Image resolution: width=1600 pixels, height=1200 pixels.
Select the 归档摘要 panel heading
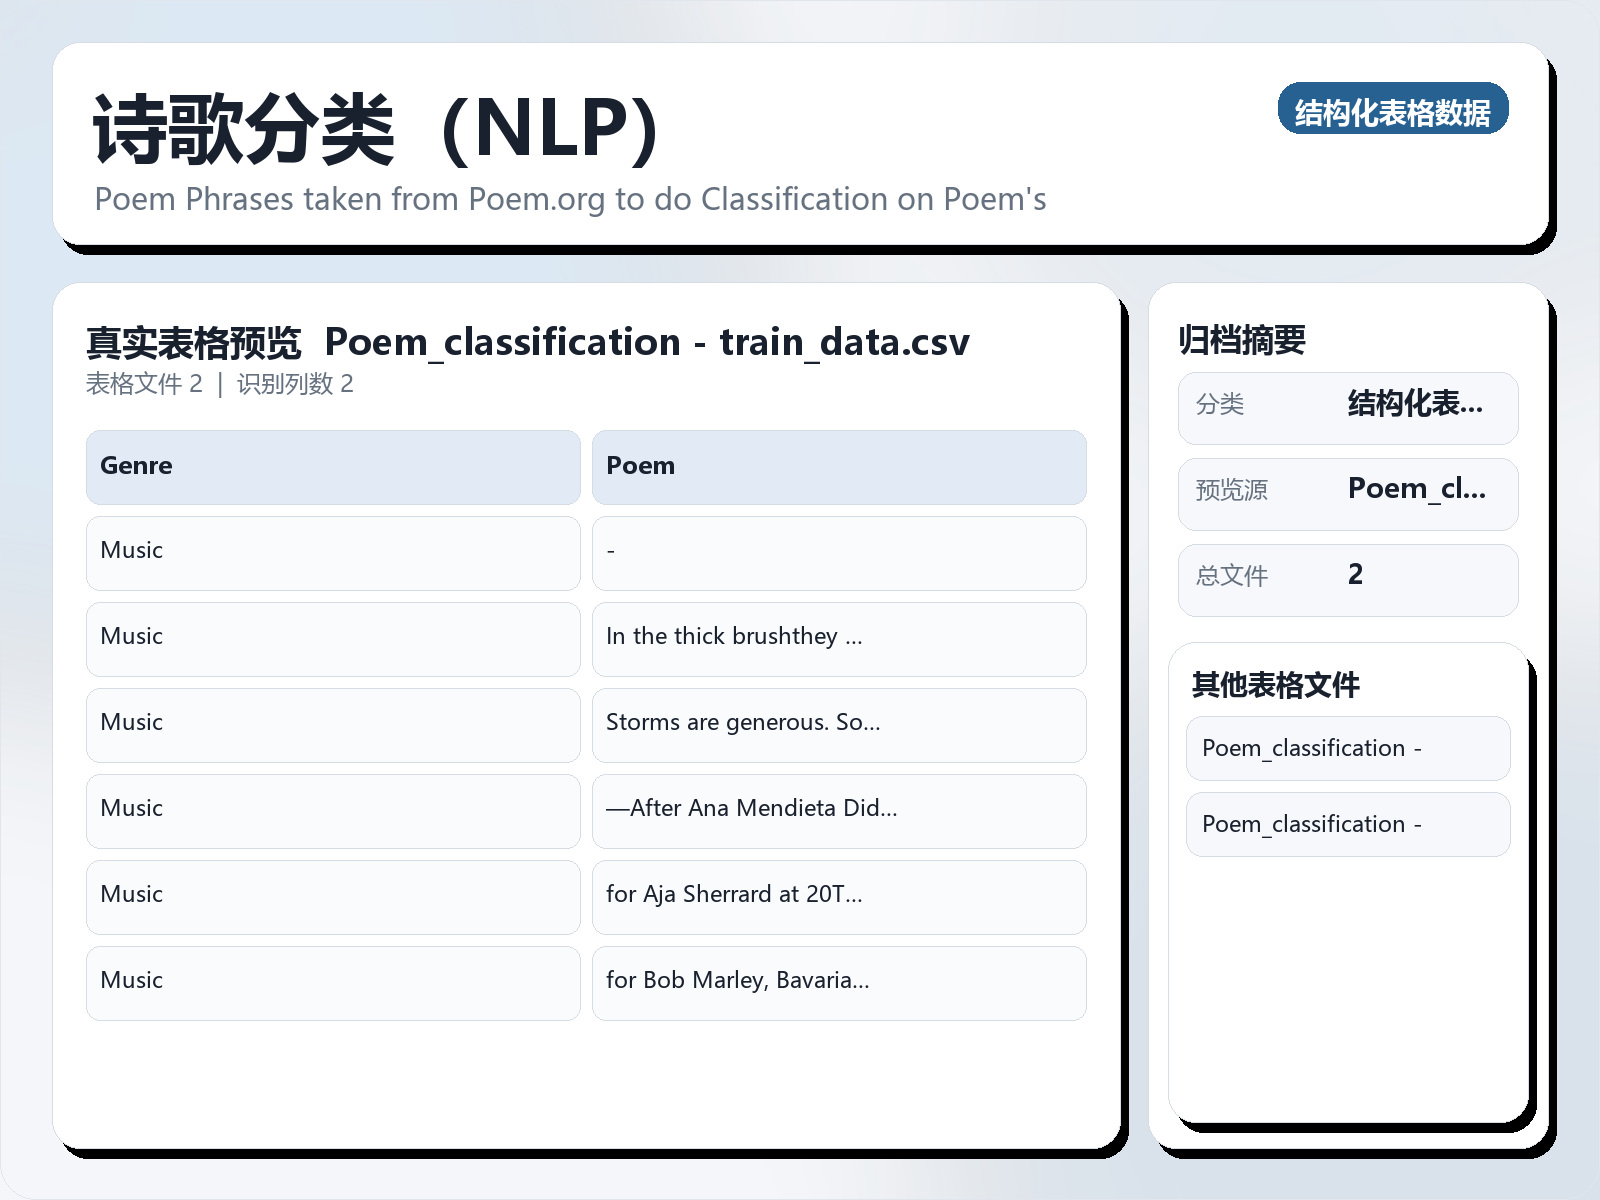pos(1243,339)
